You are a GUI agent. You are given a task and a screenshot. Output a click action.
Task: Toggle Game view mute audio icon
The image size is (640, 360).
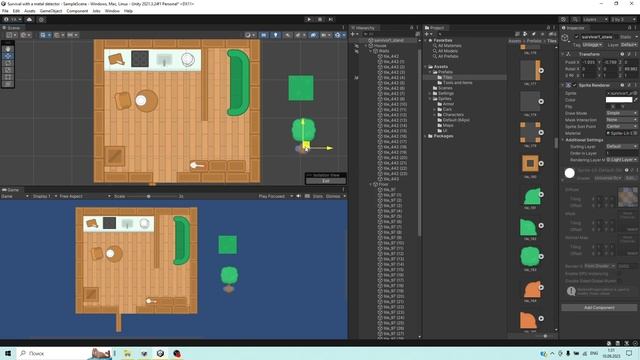point(299,196)
